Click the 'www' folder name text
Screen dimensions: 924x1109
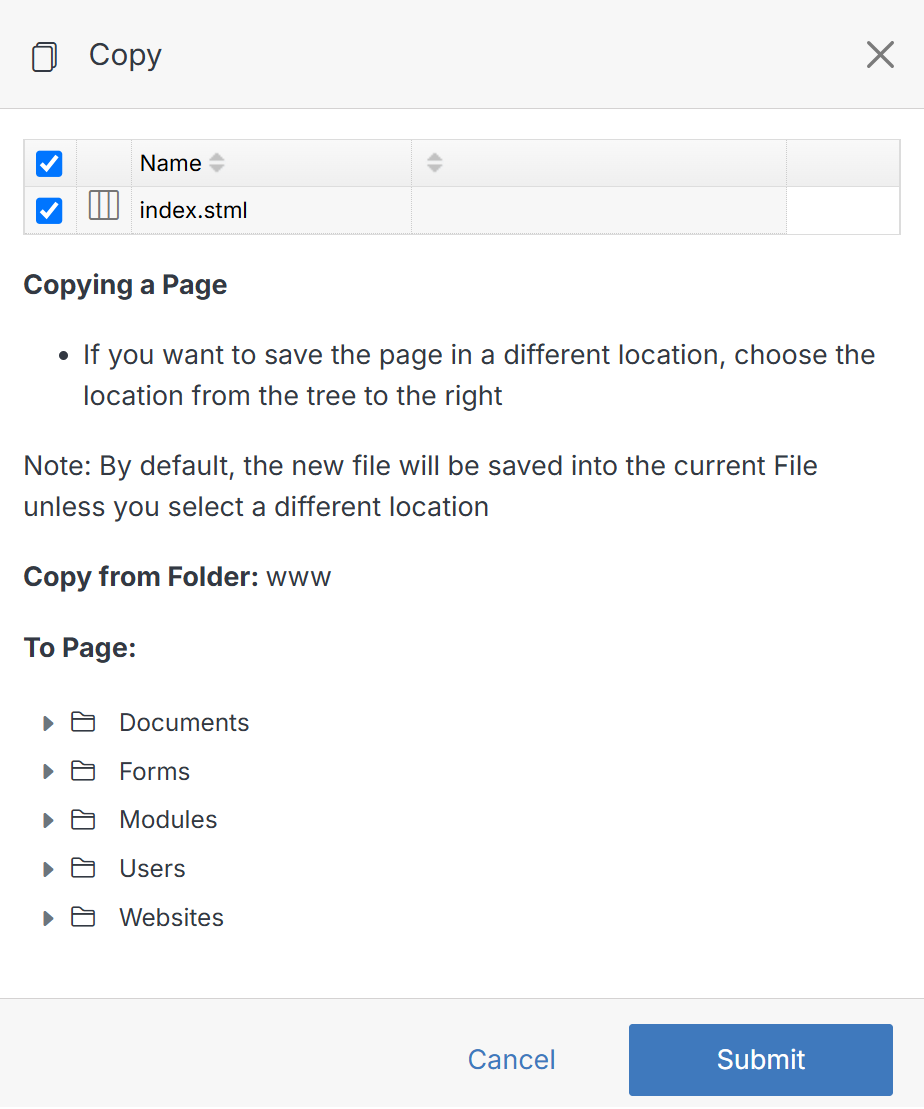(x=299, y=578)
